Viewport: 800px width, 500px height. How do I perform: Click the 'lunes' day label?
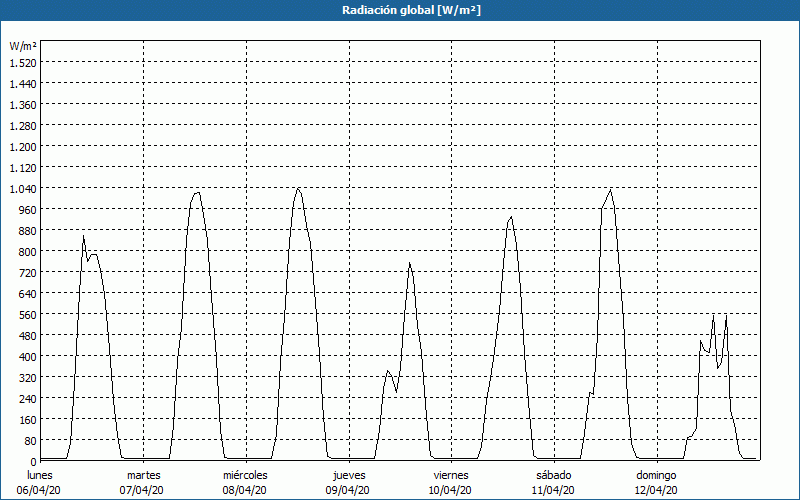point(40,475)
